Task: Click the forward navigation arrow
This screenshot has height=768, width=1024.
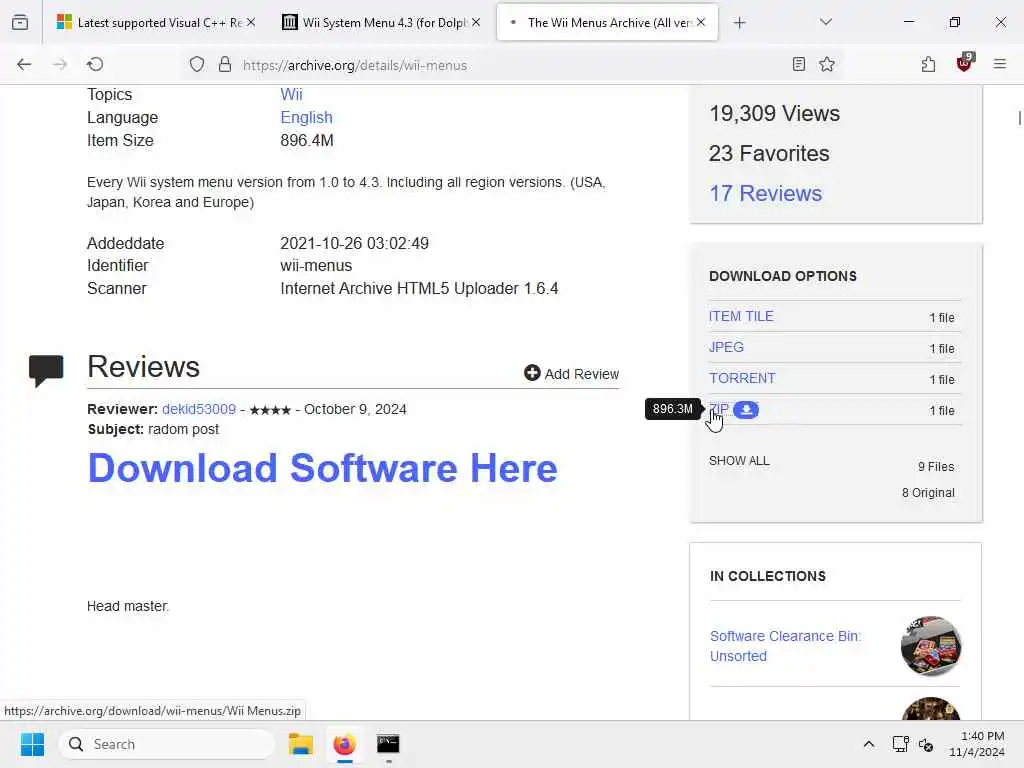Action: (x=59, y=64)
